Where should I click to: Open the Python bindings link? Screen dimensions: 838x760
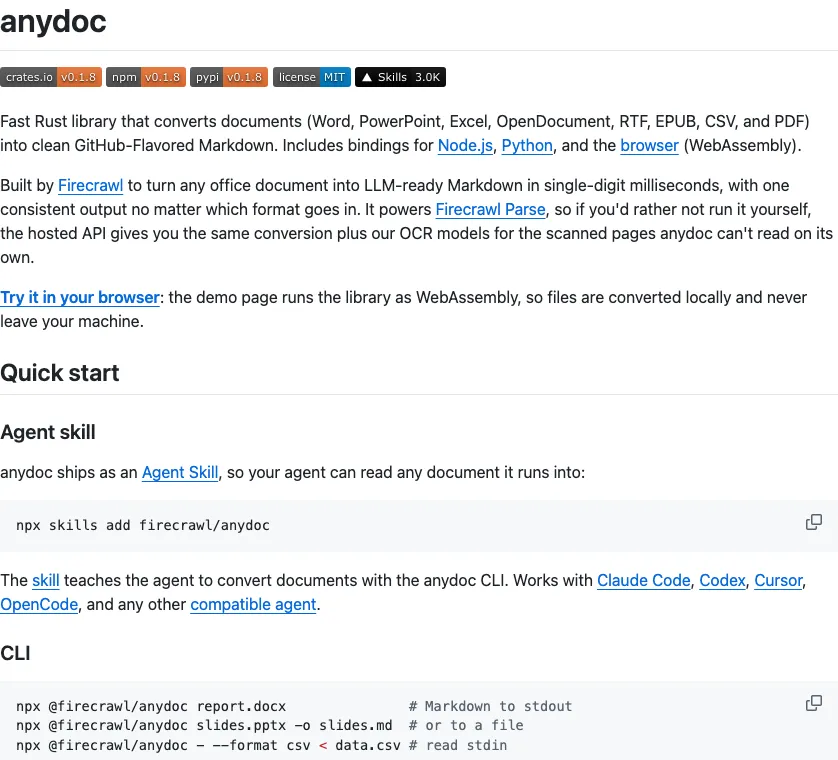[527, 145]
